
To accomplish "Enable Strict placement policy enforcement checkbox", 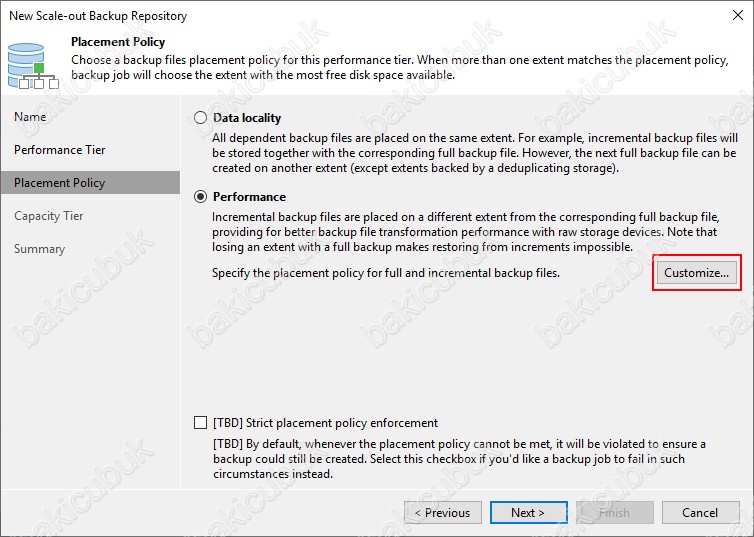I will [x=201, y=423].
